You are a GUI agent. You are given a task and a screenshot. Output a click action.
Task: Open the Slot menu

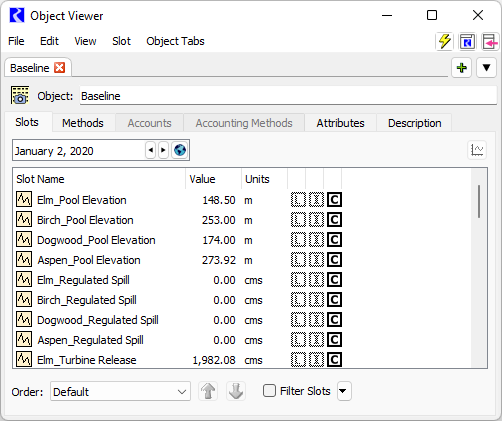(x=121, y=41)
